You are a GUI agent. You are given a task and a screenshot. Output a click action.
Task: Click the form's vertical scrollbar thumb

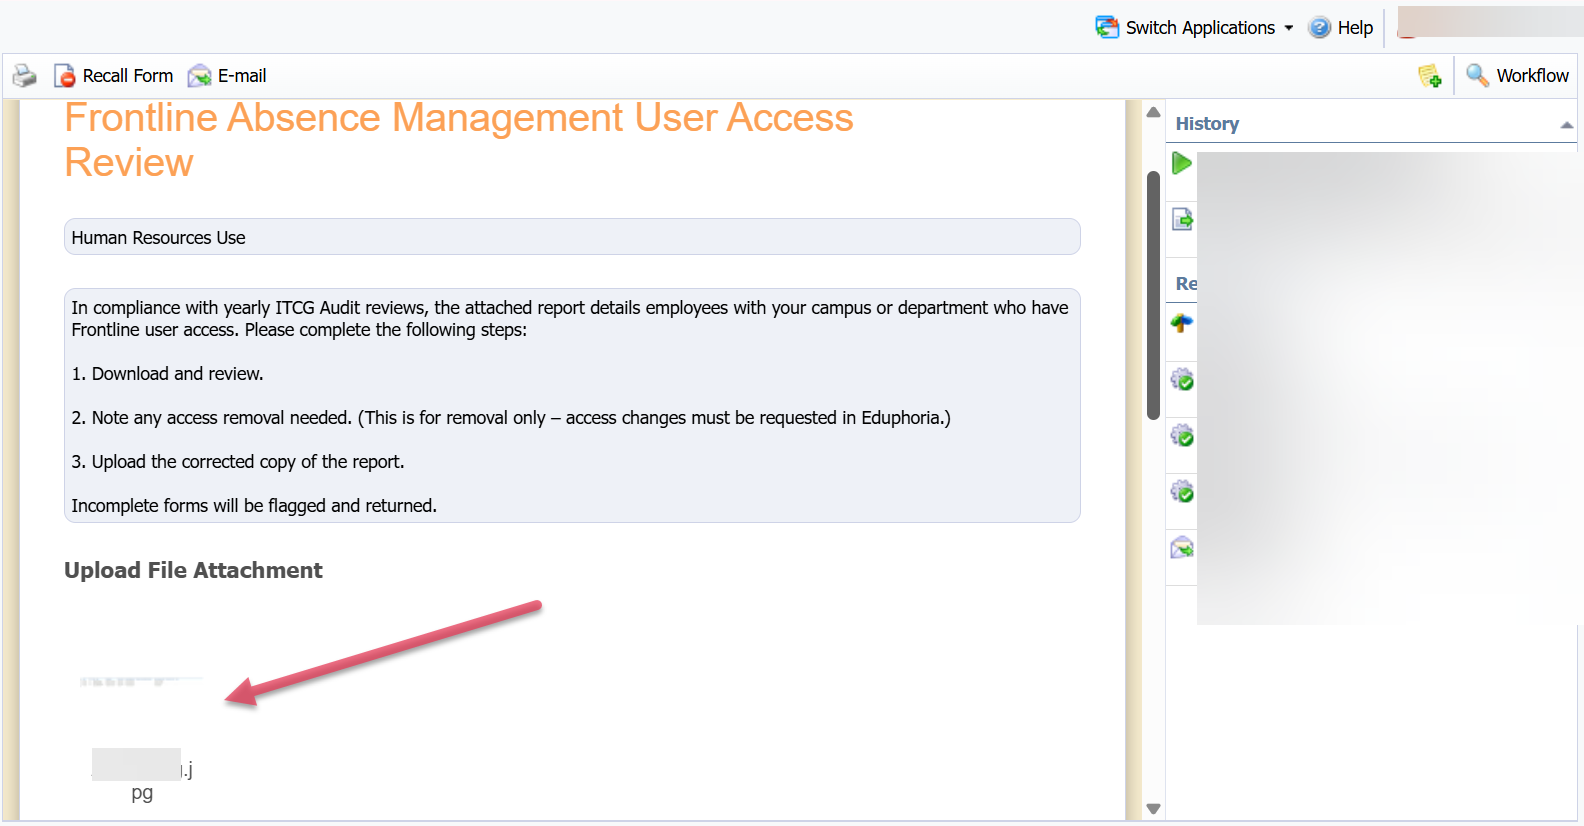tap(1153, 295)
